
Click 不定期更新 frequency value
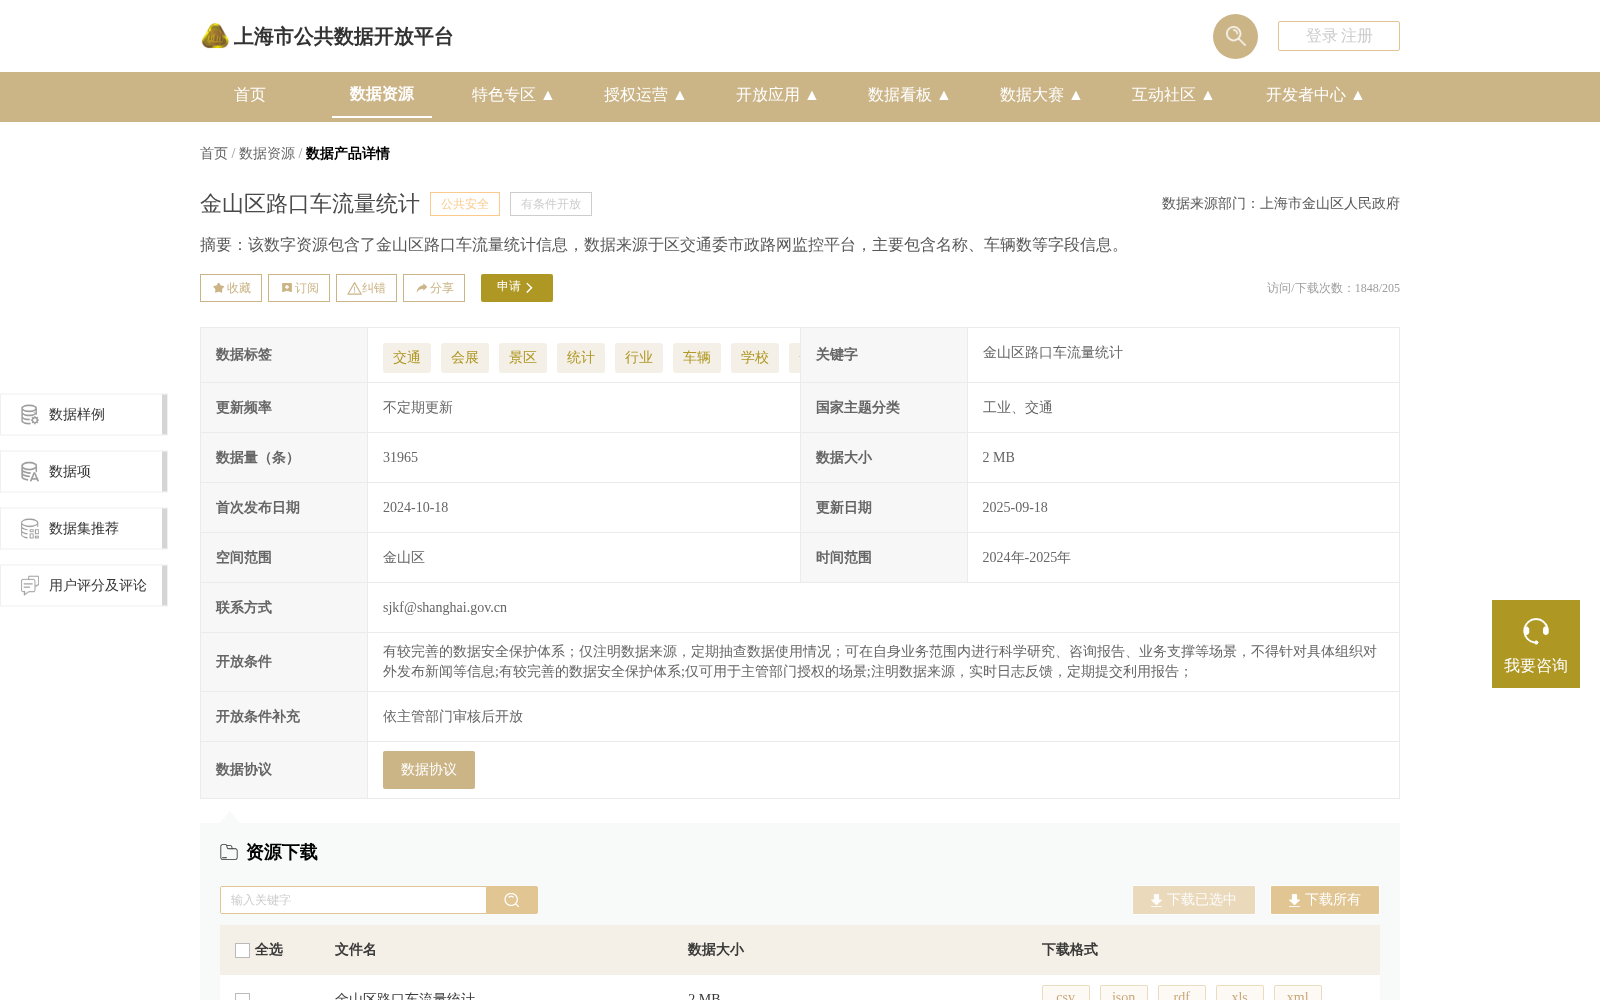[418, 408]
